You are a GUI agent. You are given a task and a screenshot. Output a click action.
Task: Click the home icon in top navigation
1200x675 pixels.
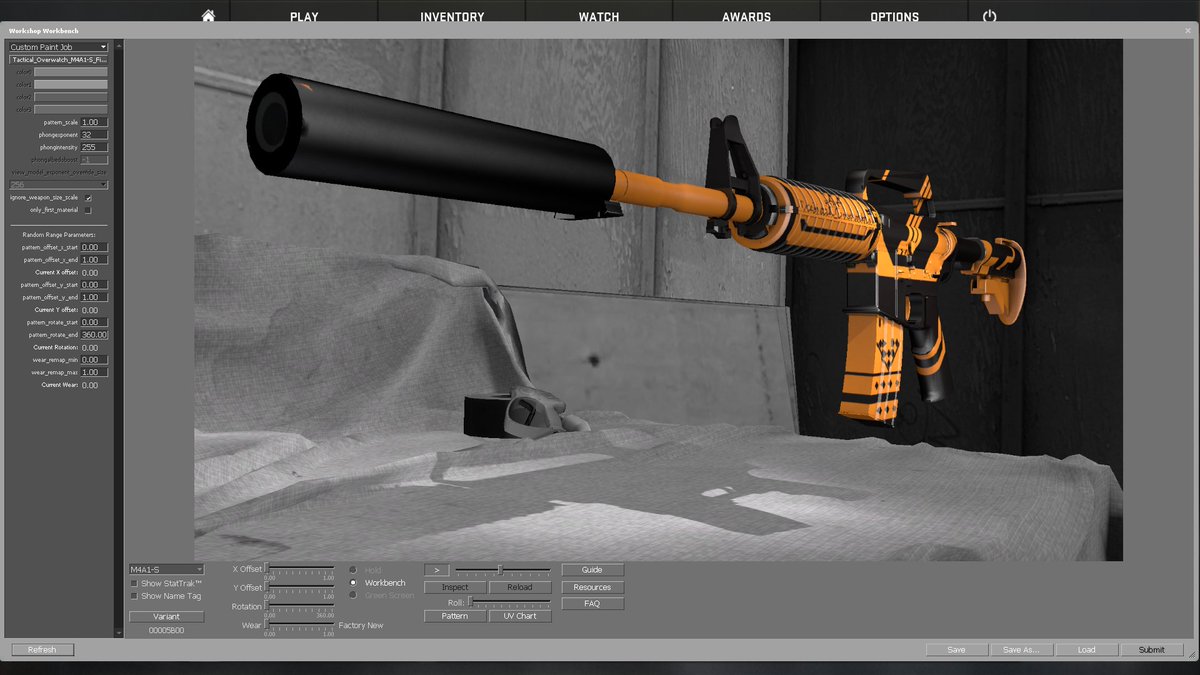point(209,14)
